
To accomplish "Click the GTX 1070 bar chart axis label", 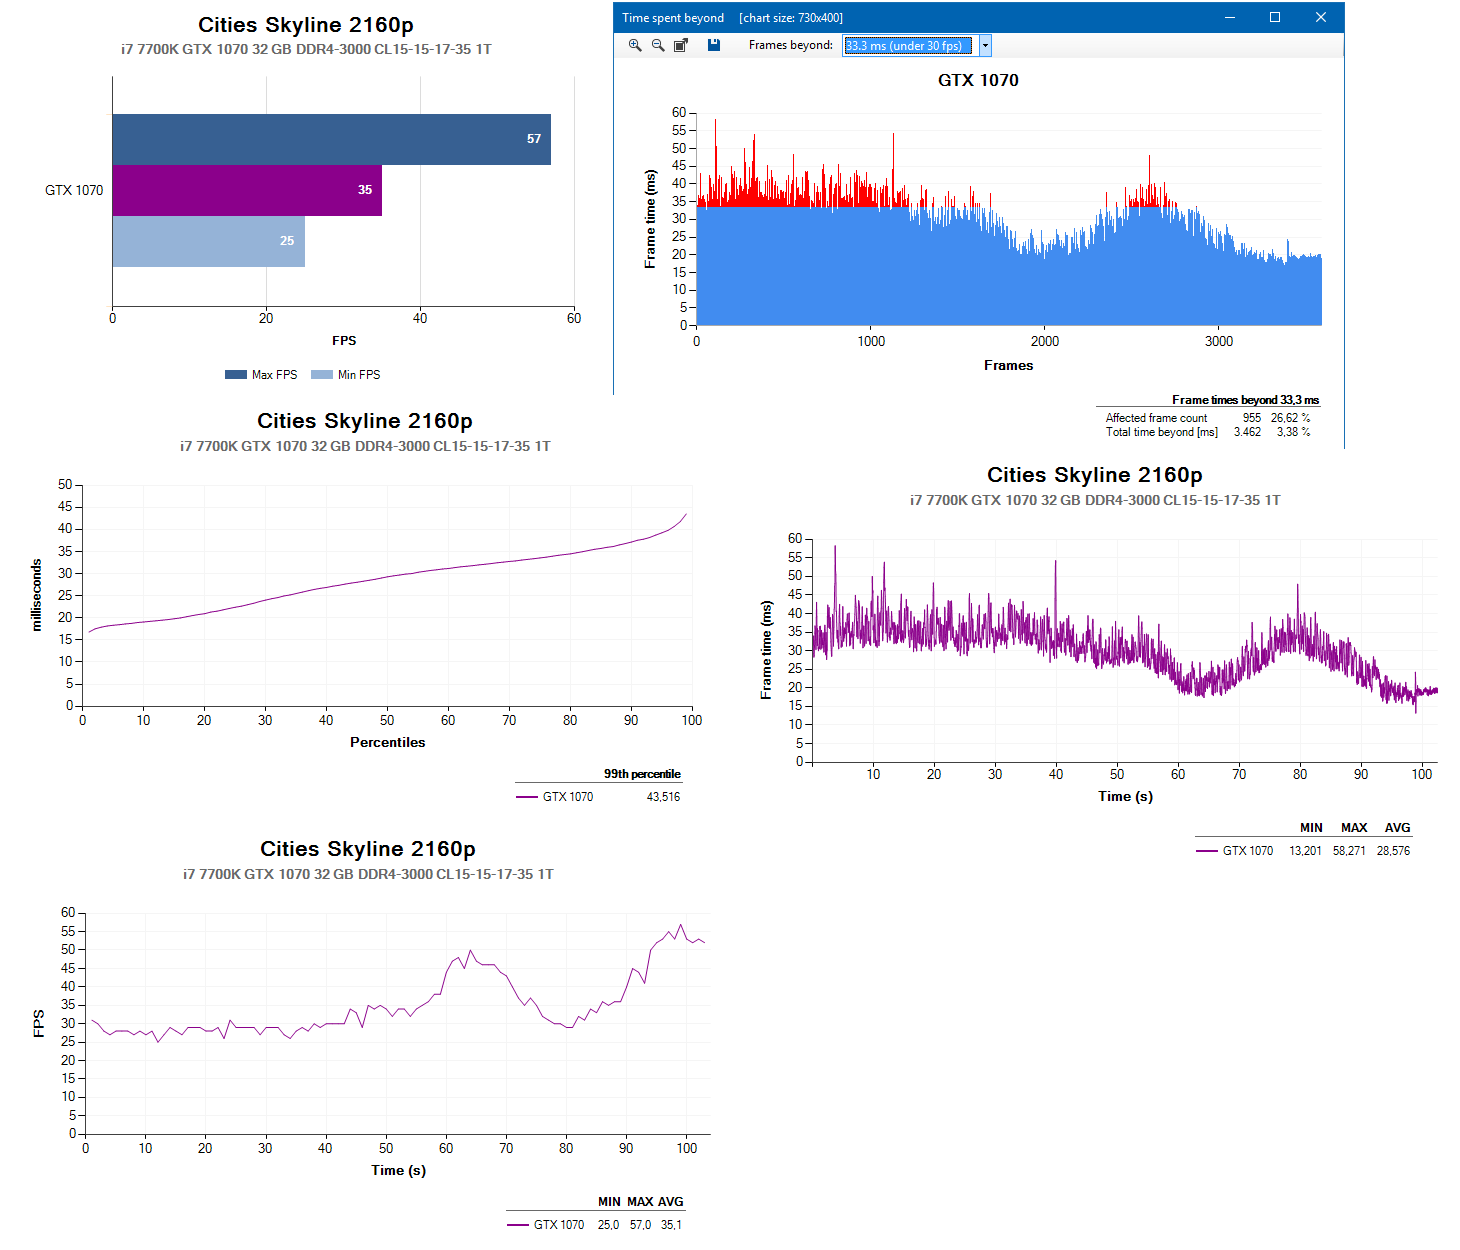I will point(74,190).
